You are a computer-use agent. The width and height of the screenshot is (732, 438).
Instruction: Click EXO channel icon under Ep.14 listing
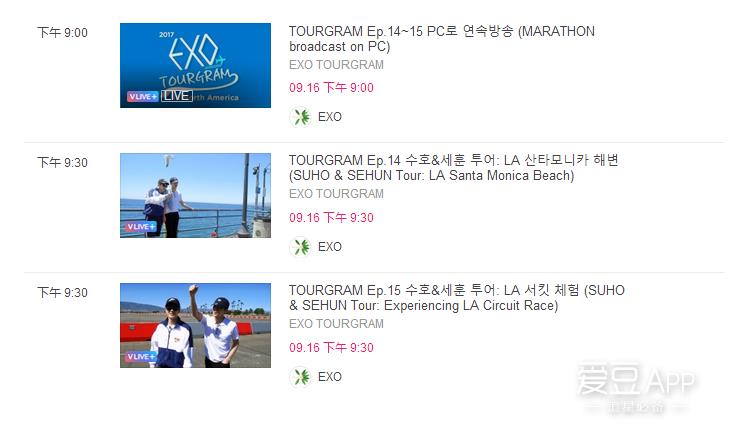[300, 247]
